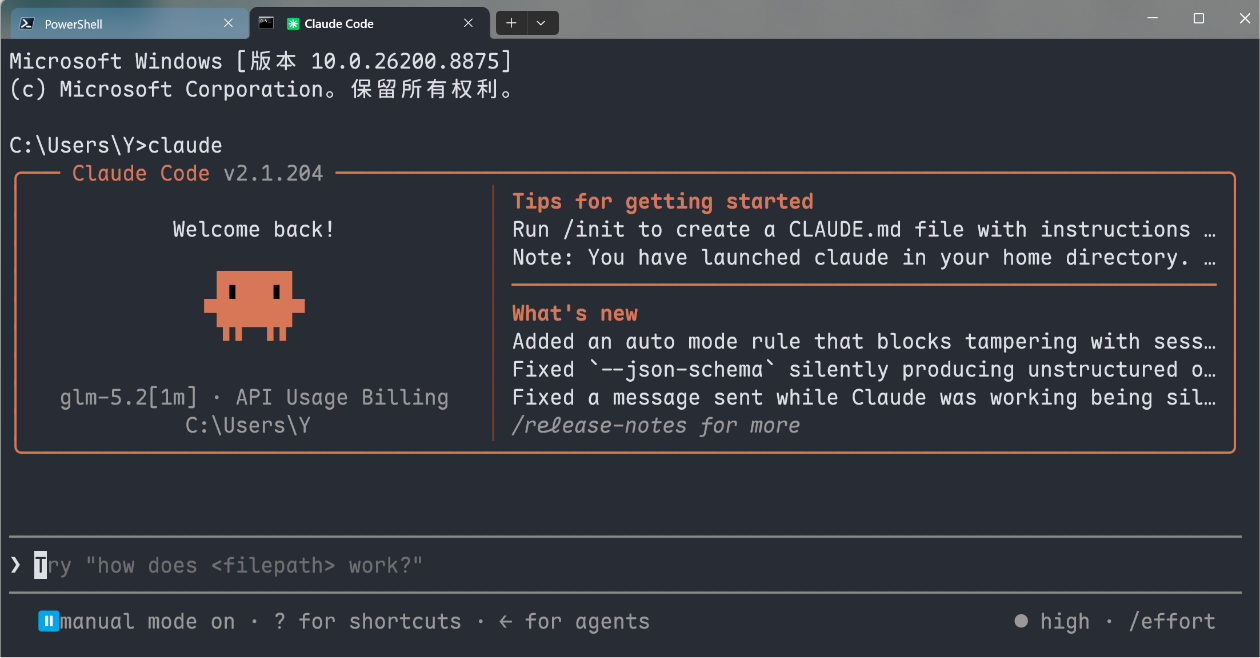Click the '← for agents' hint
The image size is (1260, 658).
[x=574, y=622]
